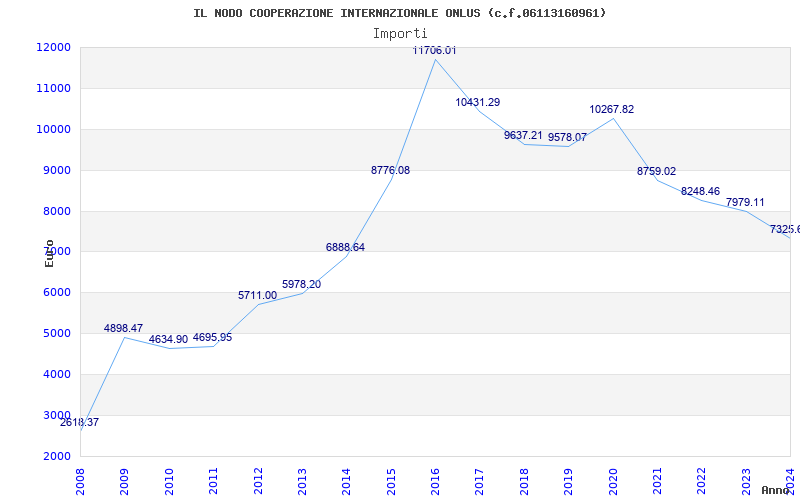This screenshot has width=800, height=500.
Task: Click the Importi subtitle
Action: (400, 33)
